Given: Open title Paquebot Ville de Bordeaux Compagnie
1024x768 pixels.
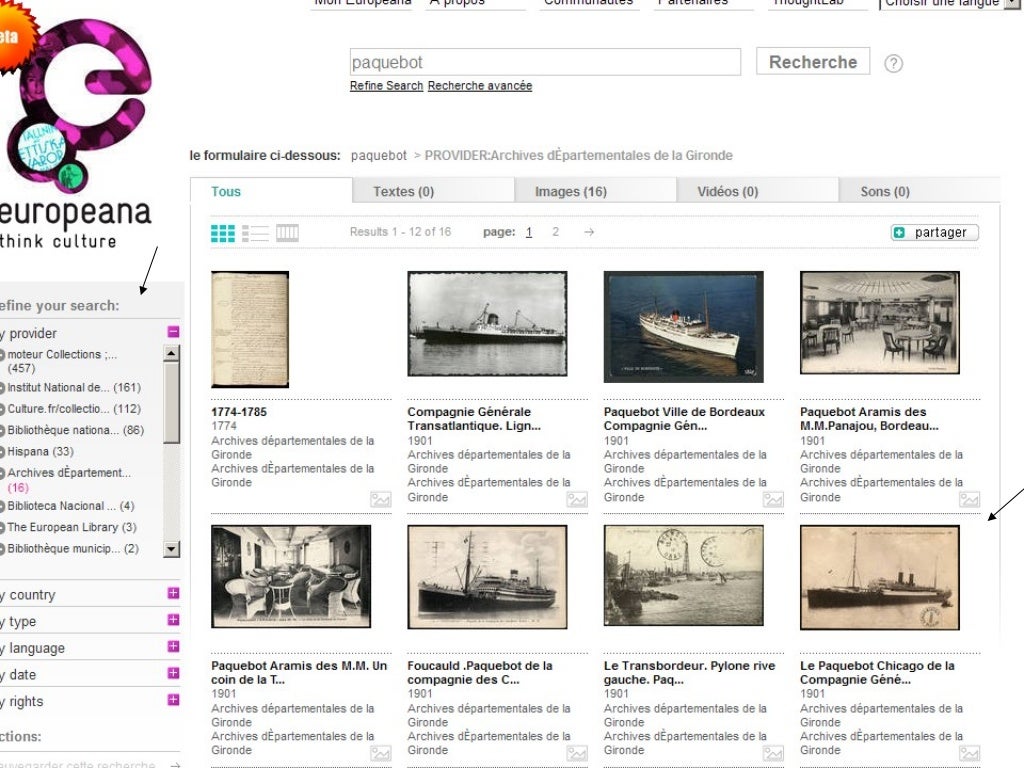Looking at the screenshot, I should tap(684, 419).
